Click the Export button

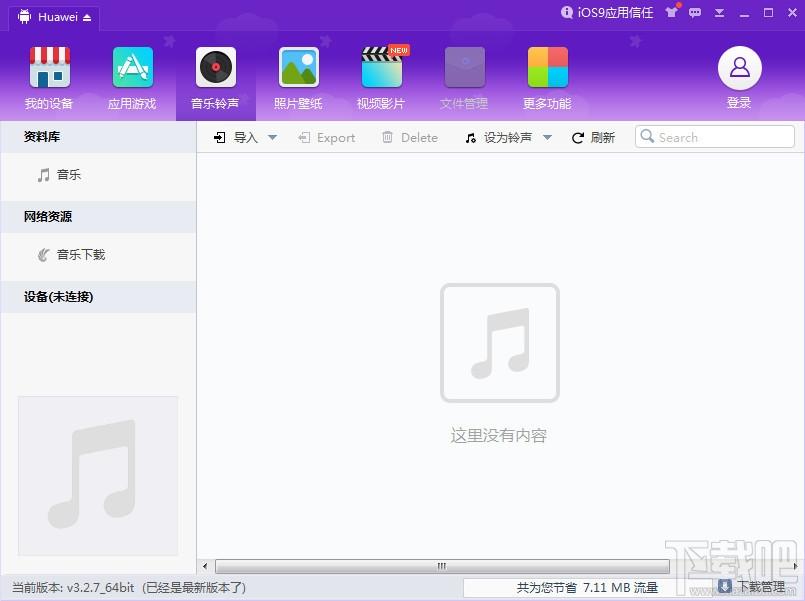click(327, 138)
